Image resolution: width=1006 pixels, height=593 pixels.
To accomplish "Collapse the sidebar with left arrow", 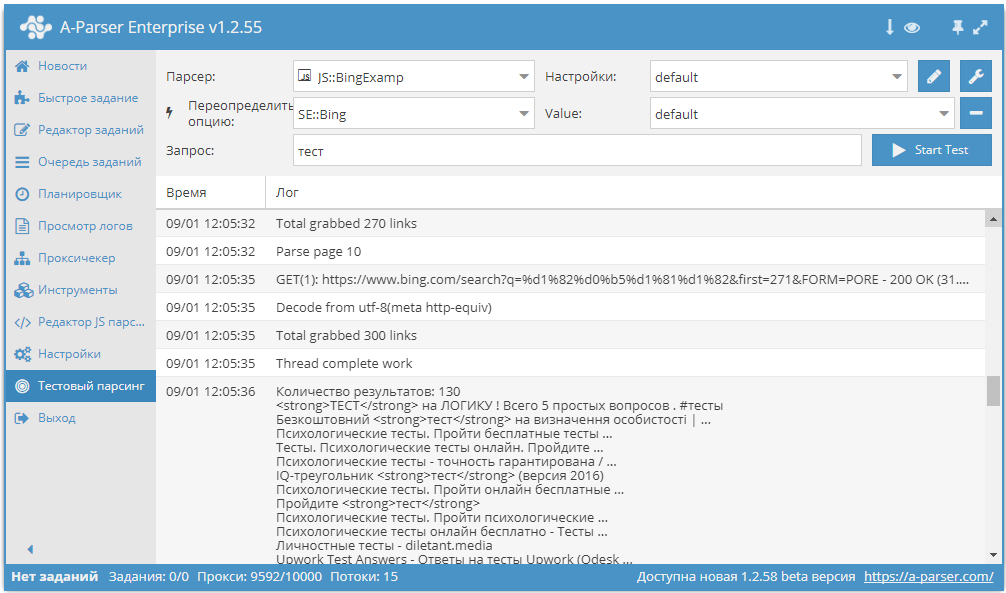I will pyautogui.click(x=30, y=549).
